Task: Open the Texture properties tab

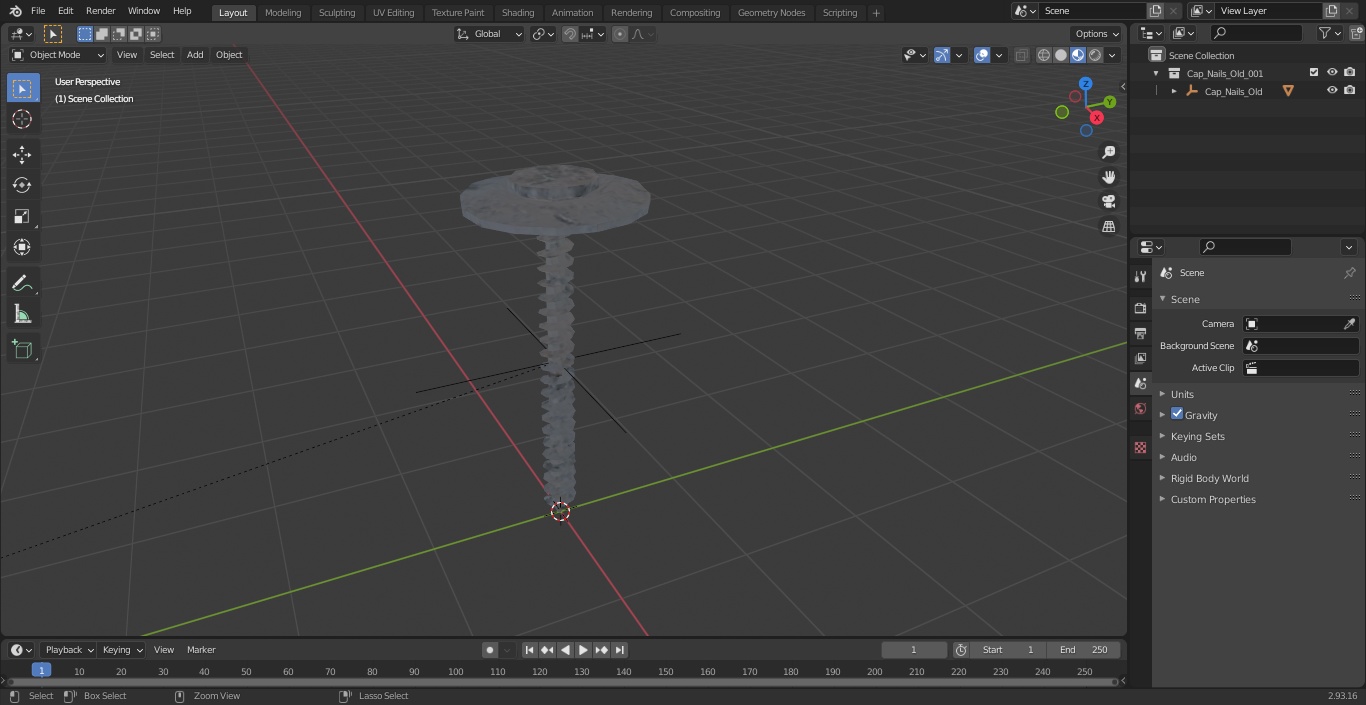Action: pyautogui.click(x=1140, y=447)
